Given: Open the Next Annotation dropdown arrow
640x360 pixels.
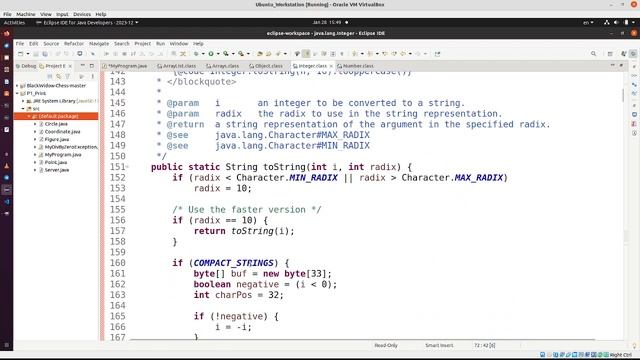Looking at the screenshot, I should (x=362, y=53).
